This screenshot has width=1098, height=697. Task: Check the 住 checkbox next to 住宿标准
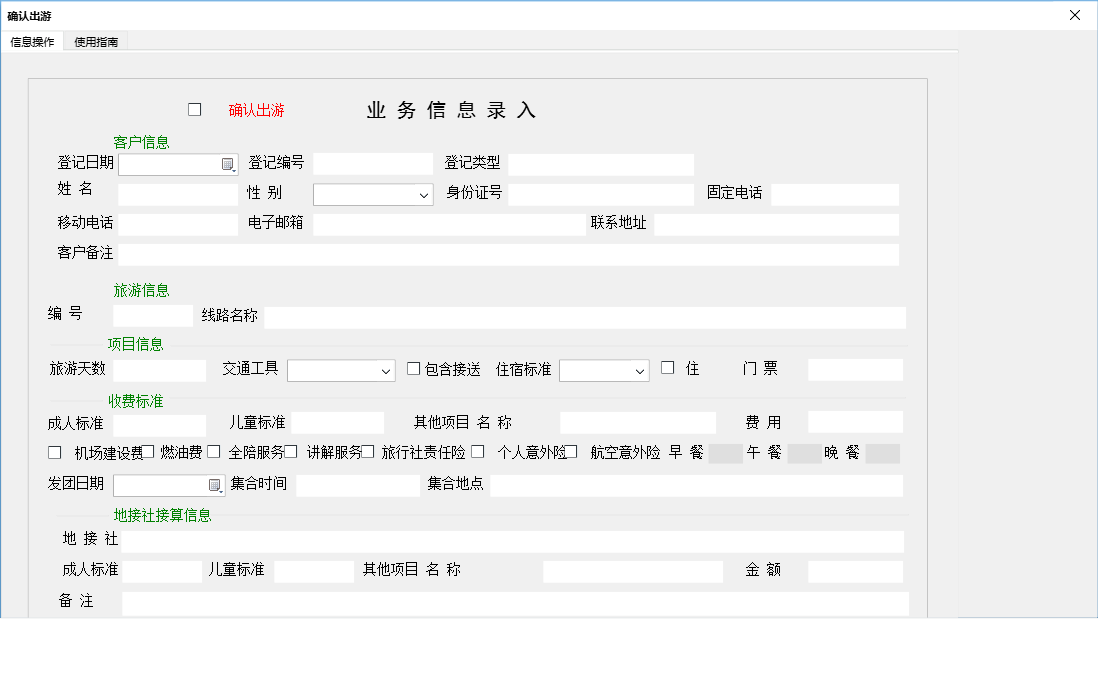[x=668, y=368]
